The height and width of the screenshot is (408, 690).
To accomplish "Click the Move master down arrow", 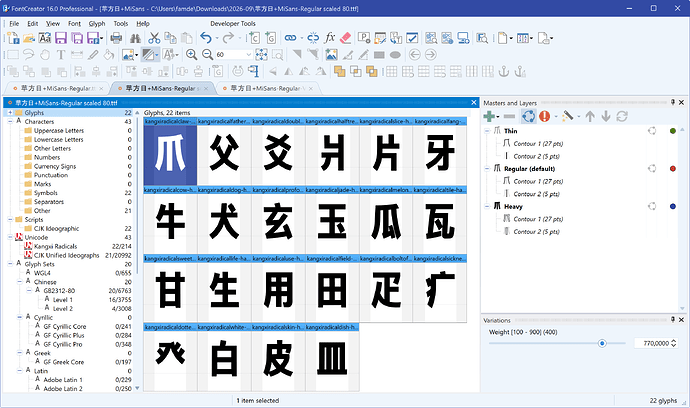I will tap(606, 117).
